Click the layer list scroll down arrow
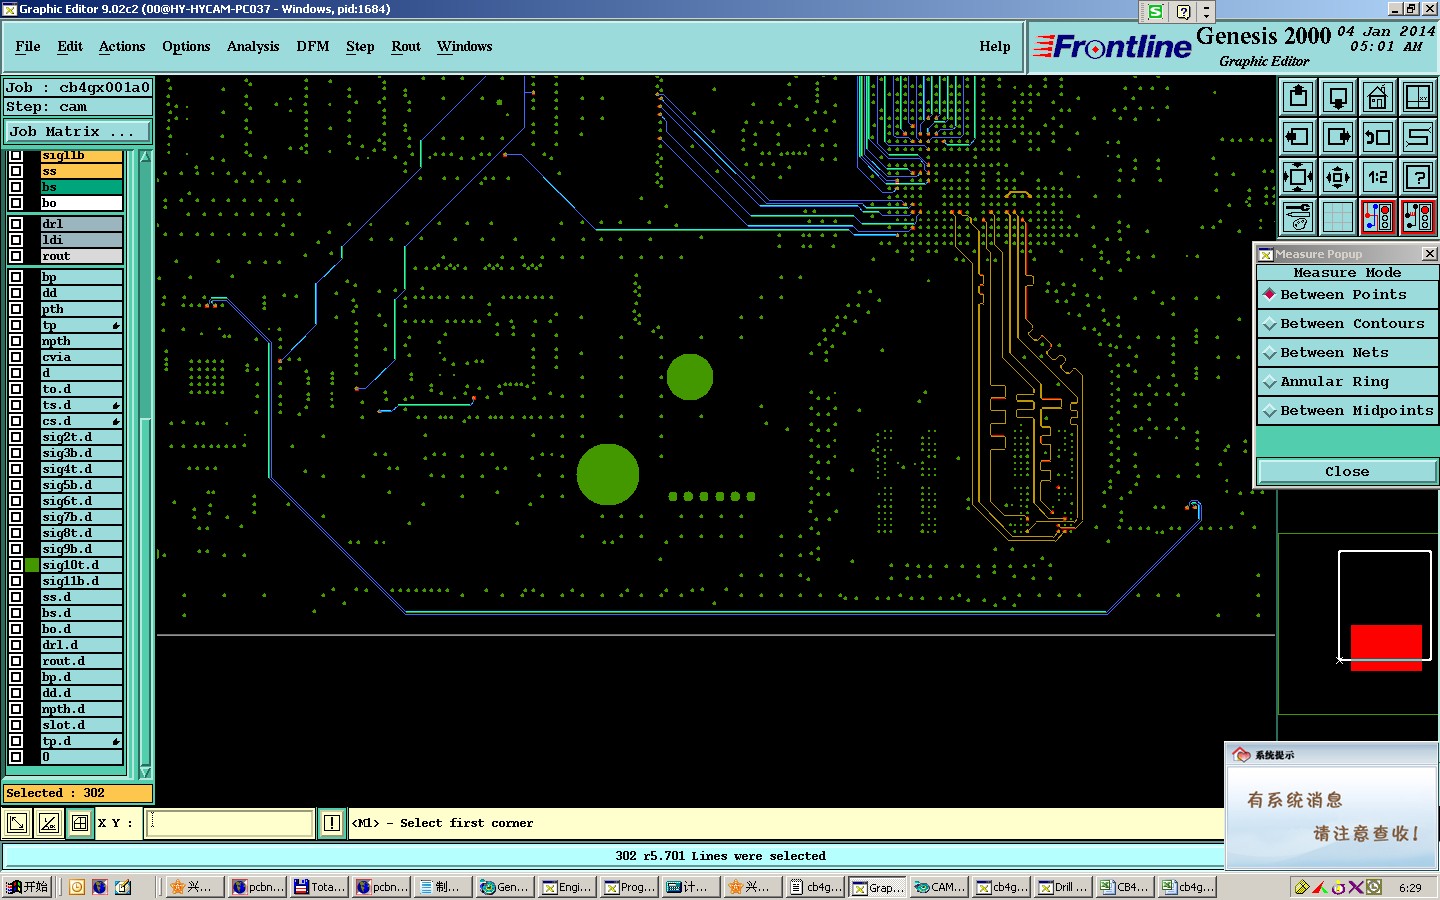1440x900 pixels. [145, 772]
